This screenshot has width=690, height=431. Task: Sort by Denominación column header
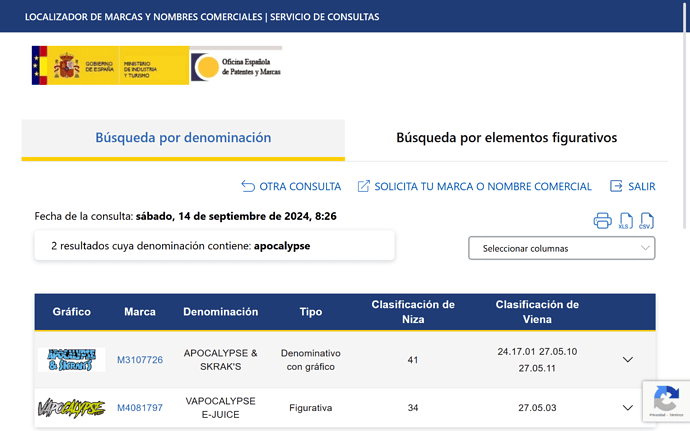point(220,312)
